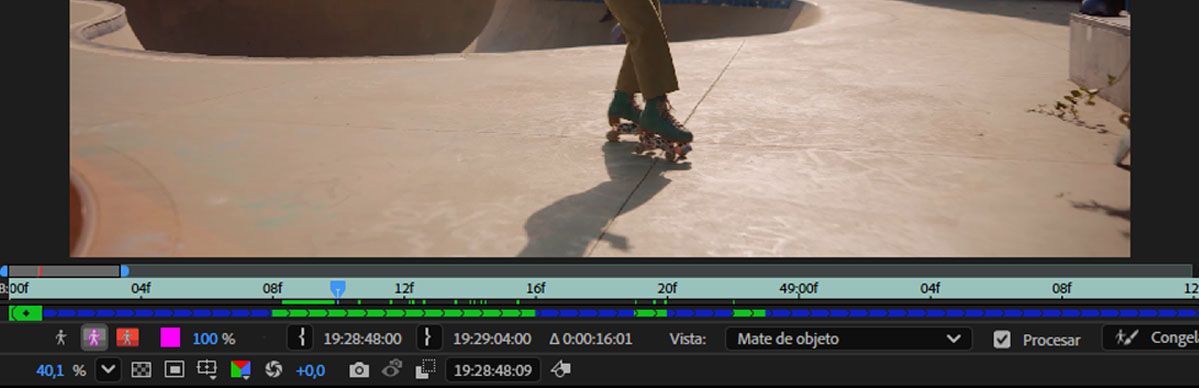Toggle alpha overlay view (red figure)
1199x388 pixels.
(127, 337)
